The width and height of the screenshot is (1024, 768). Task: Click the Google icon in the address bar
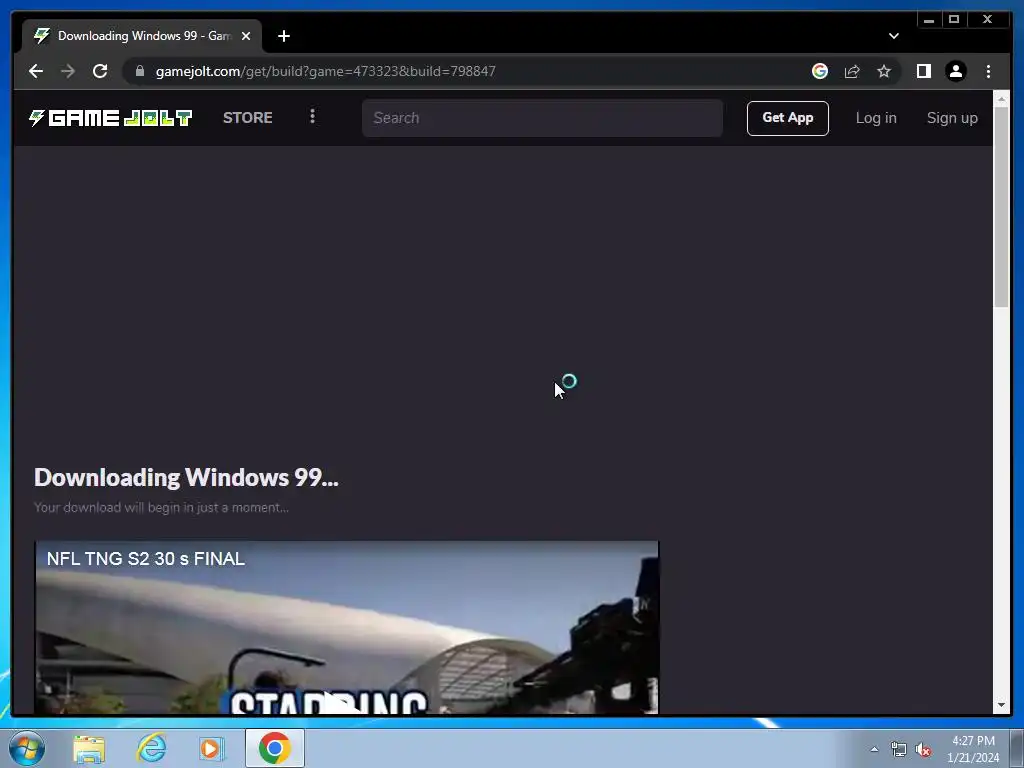pos(820,71)
